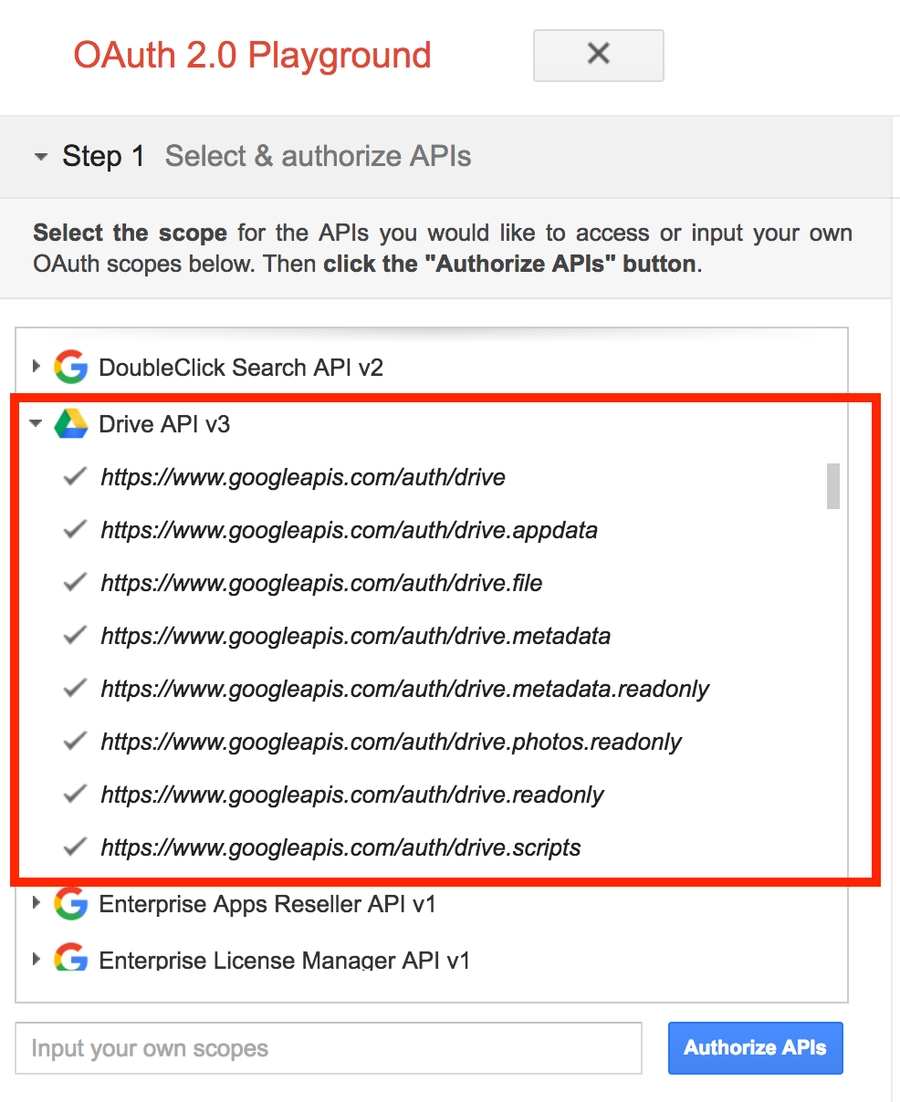The height and width of the screenshot is (1102, 900).
Task: Toggle the drive.file scope checkmark
Action: (74, 583)
